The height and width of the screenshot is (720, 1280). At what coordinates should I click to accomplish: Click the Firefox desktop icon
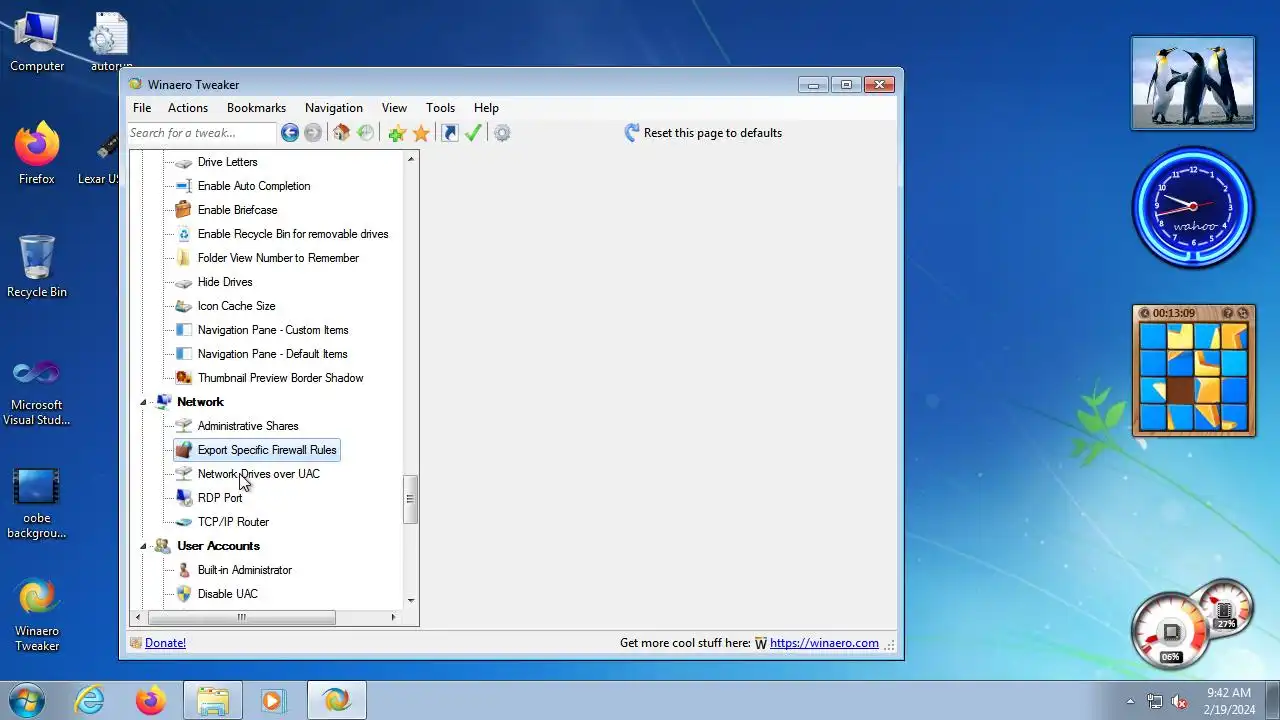pyautogui.click(x=37, y=154)
